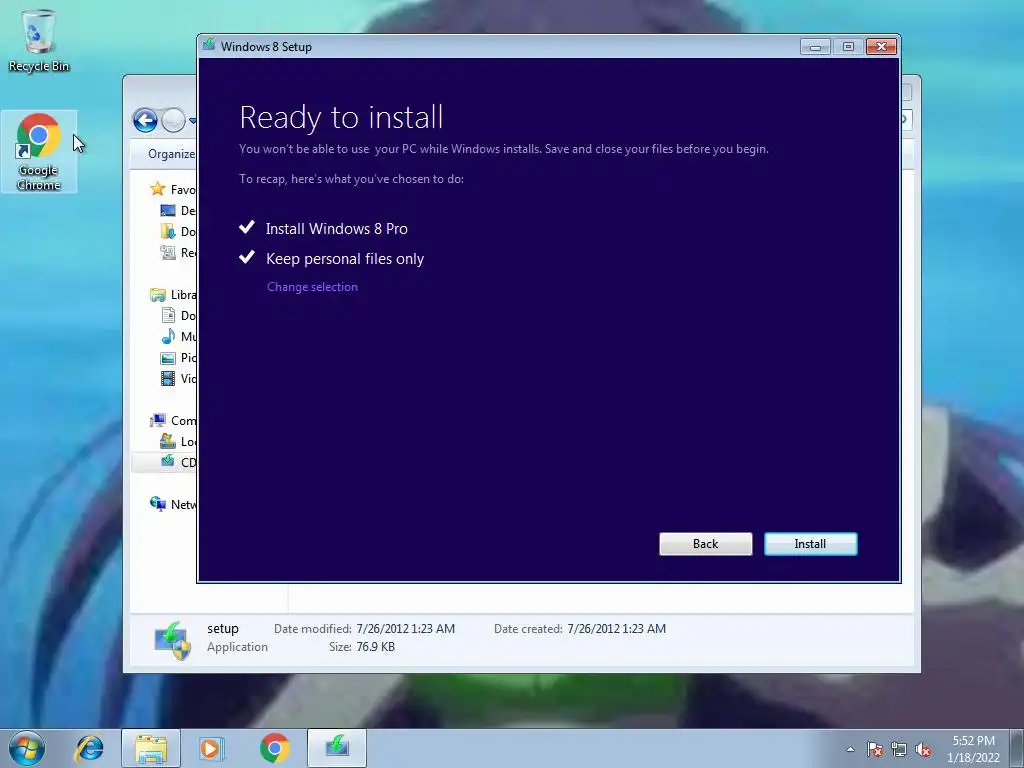Select Network in navigation pane
Image resolution: width=1024 pixels, height=768 pixels.
173,504
